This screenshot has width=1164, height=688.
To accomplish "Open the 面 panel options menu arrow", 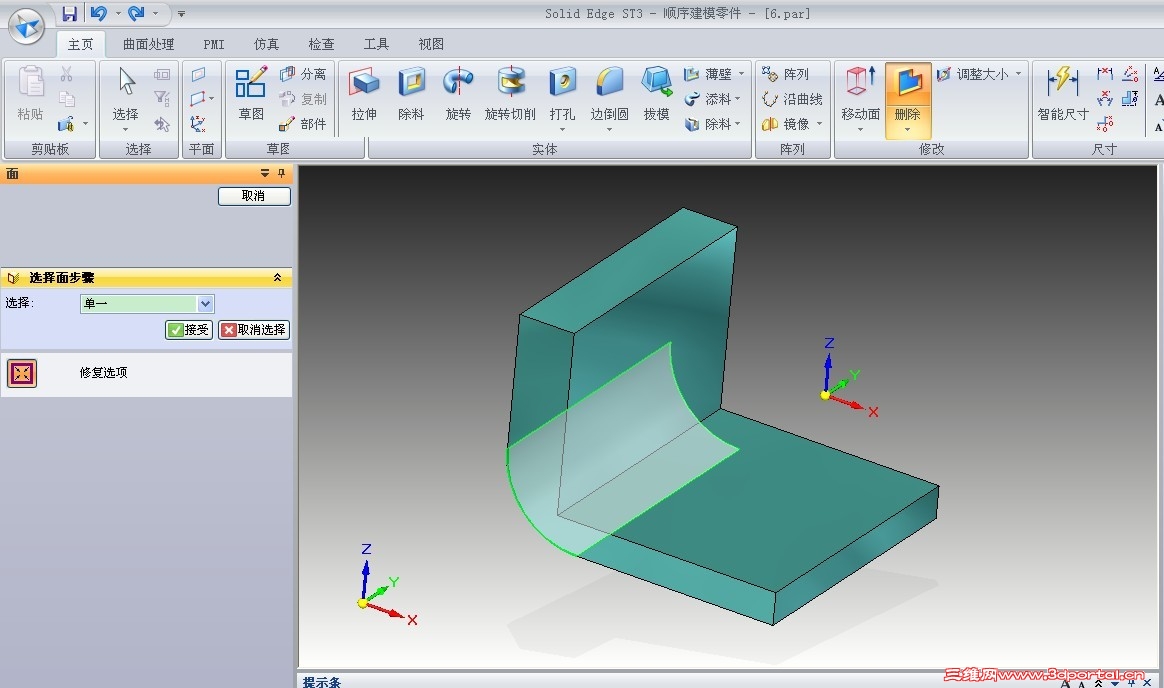I will point(264,173).
